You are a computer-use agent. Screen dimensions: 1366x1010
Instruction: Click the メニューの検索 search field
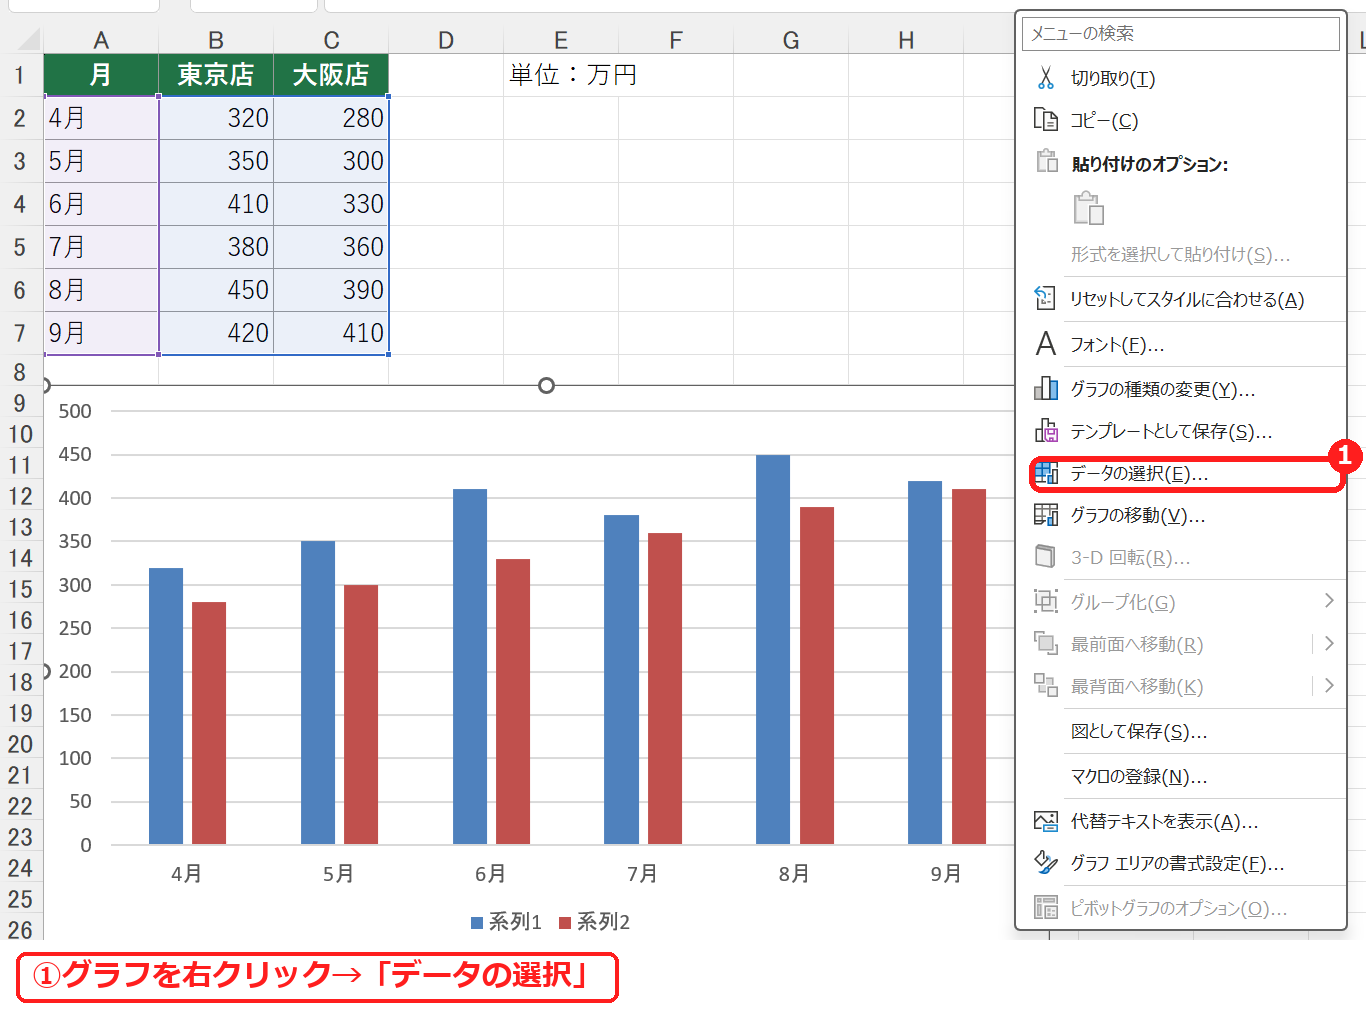tap(1181, 34)
